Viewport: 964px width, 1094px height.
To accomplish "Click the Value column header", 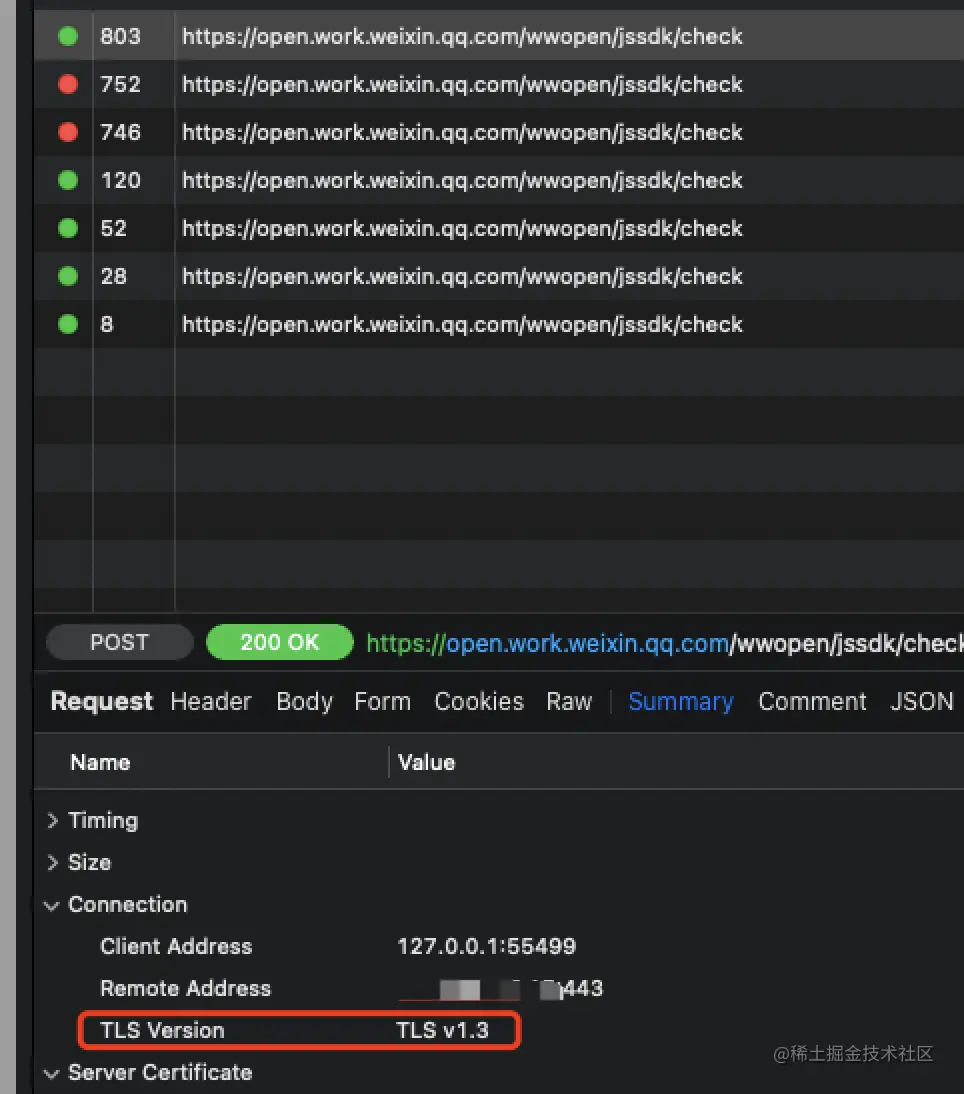I will [426, 763].
